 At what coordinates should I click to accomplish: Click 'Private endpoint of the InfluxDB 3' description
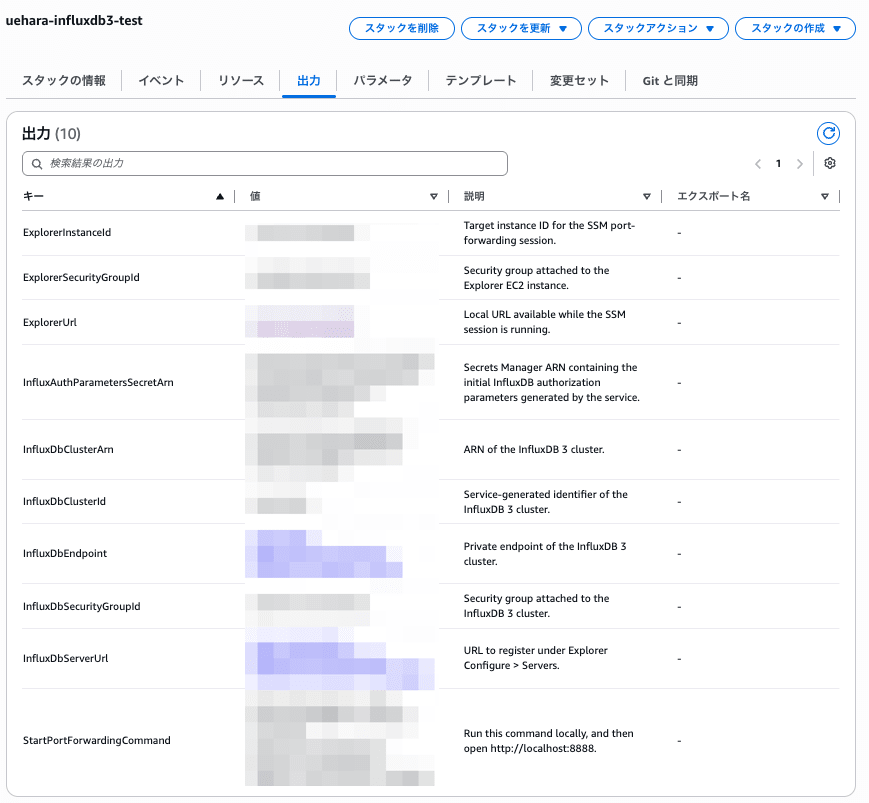545,554
